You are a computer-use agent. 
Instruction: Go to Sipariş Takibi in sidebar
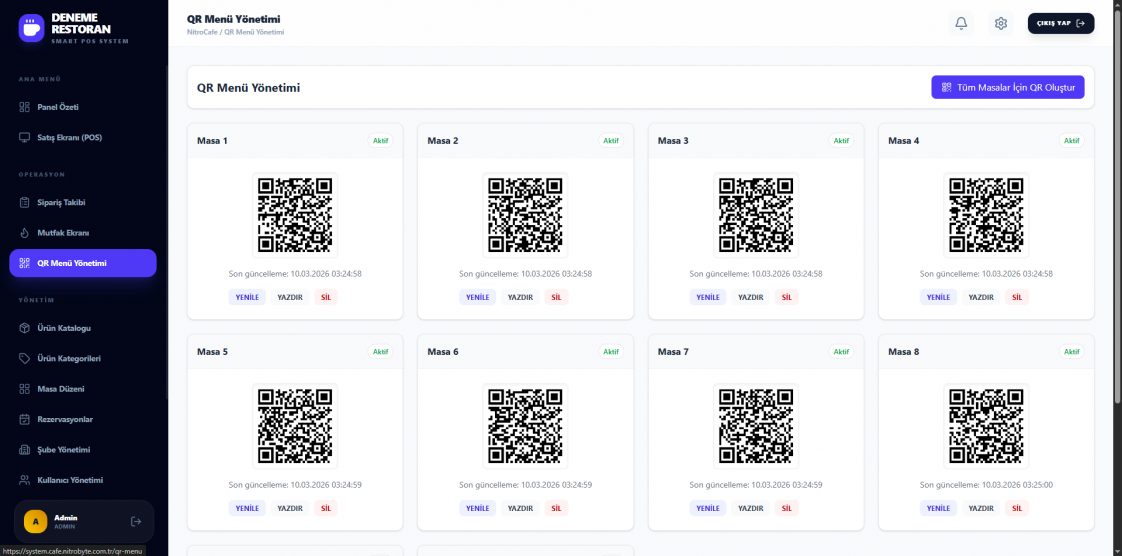pos(61,202)
